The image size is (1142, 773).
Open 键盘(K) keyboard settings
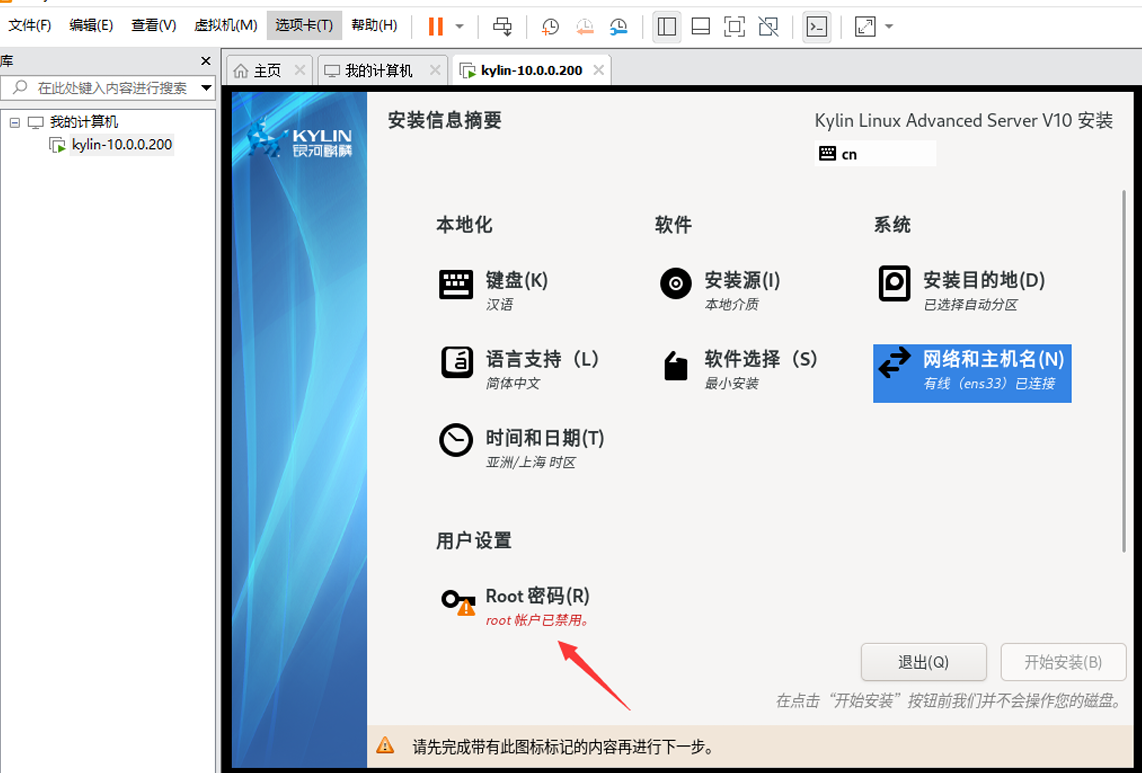[494, 290]
